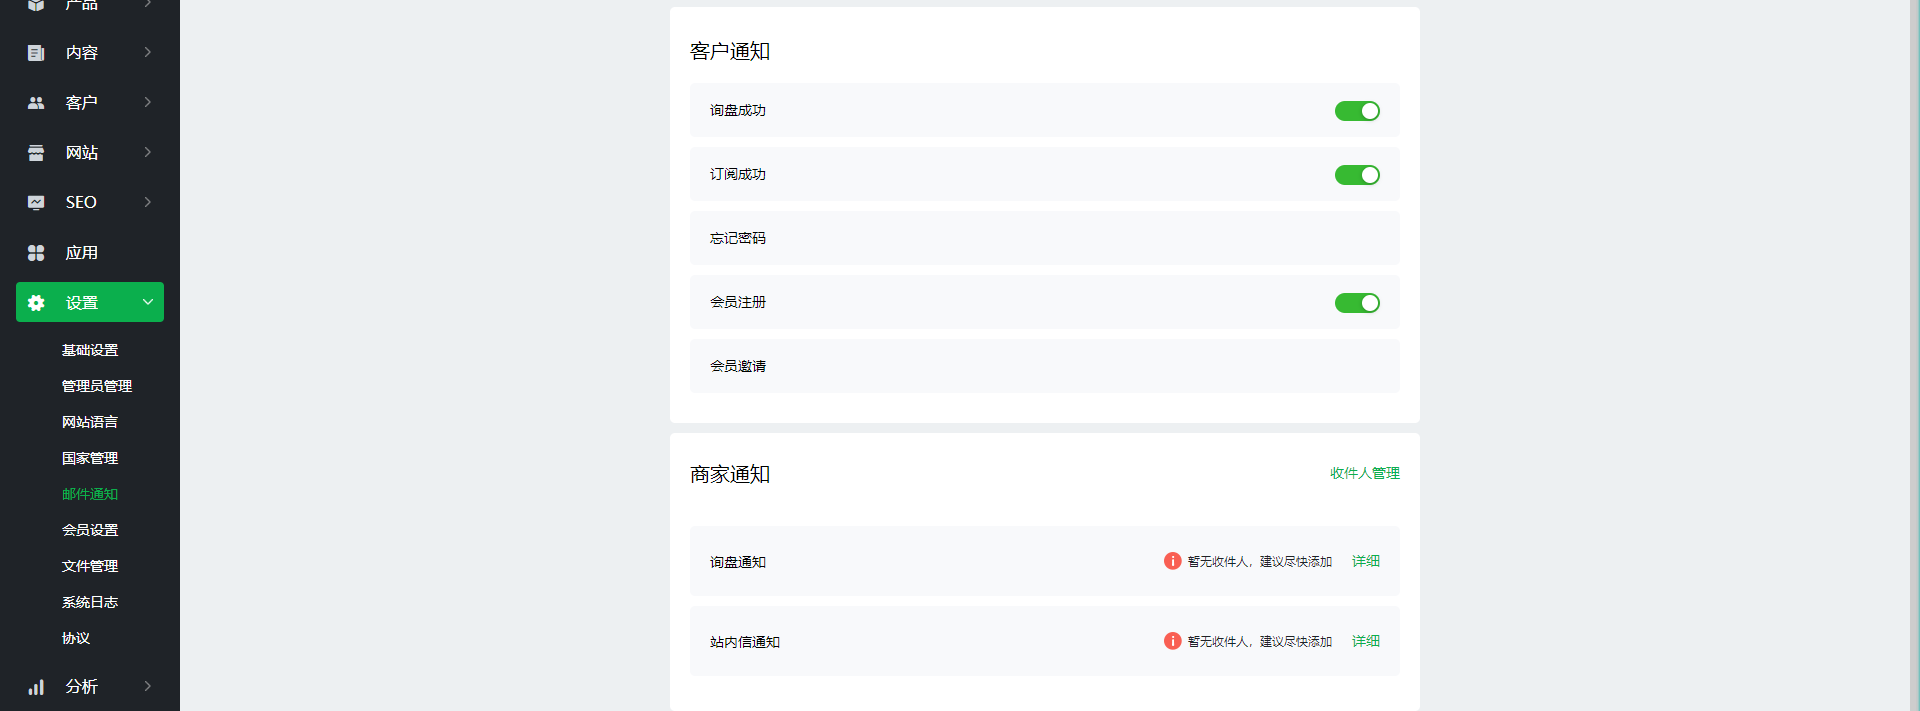Click the 内容 document icon in sidebar
This screenshot has width=1920, height=711.
36,53
